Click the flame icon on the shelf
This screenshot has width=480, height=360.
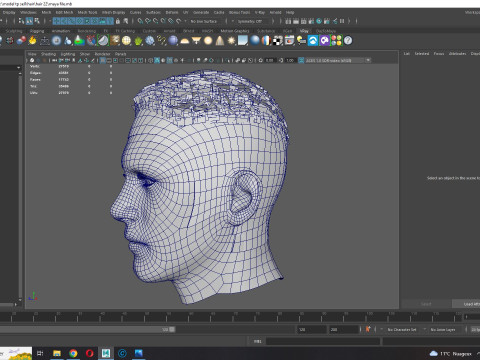[32, 41]
